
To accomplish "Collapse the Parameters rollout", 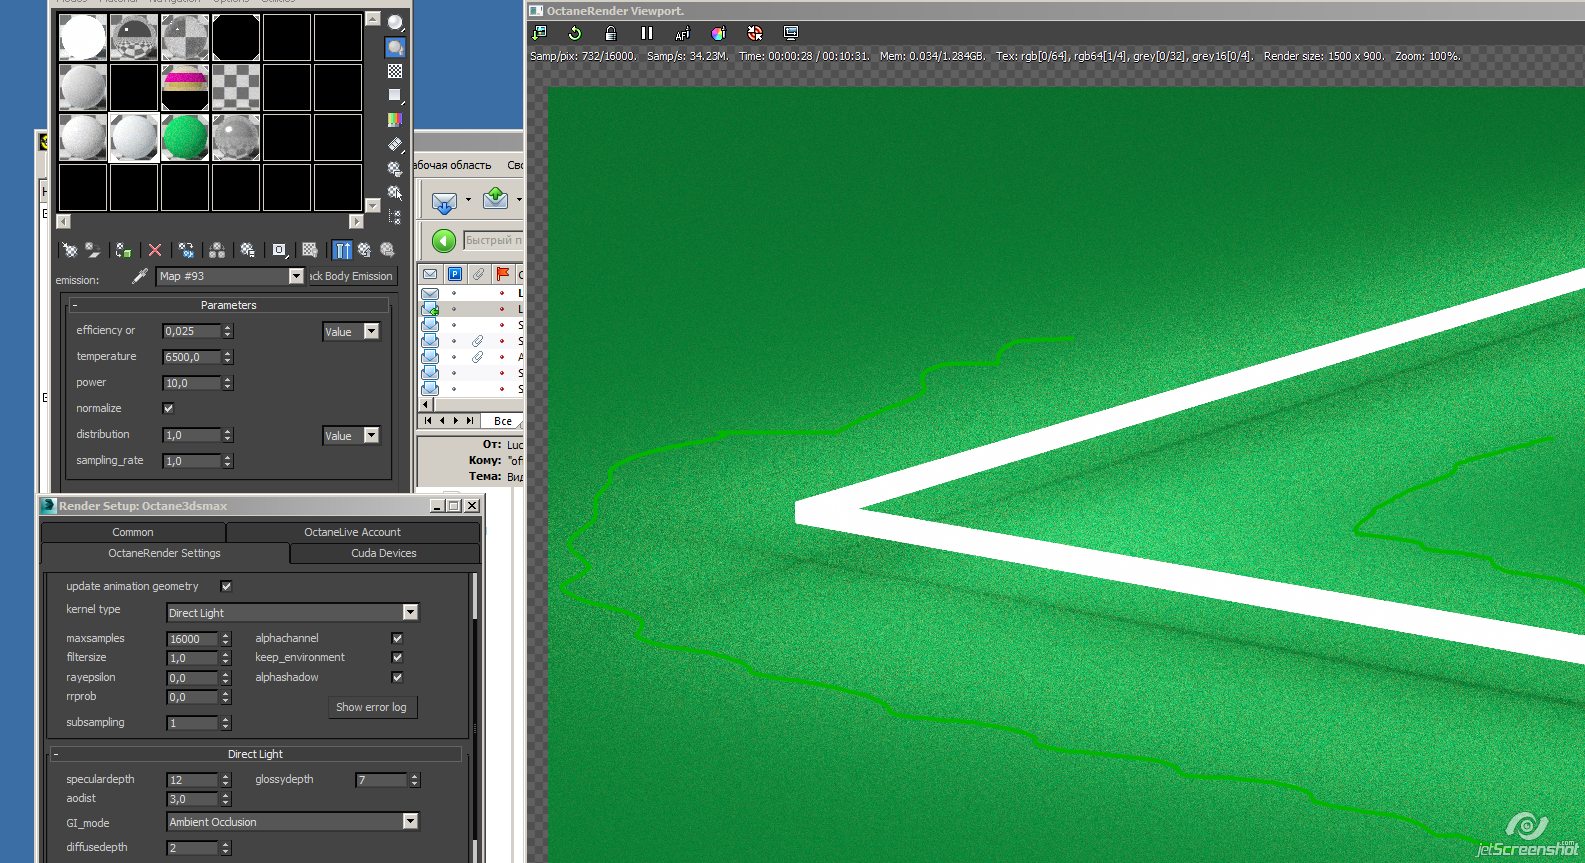I will (x=228, y=305).
